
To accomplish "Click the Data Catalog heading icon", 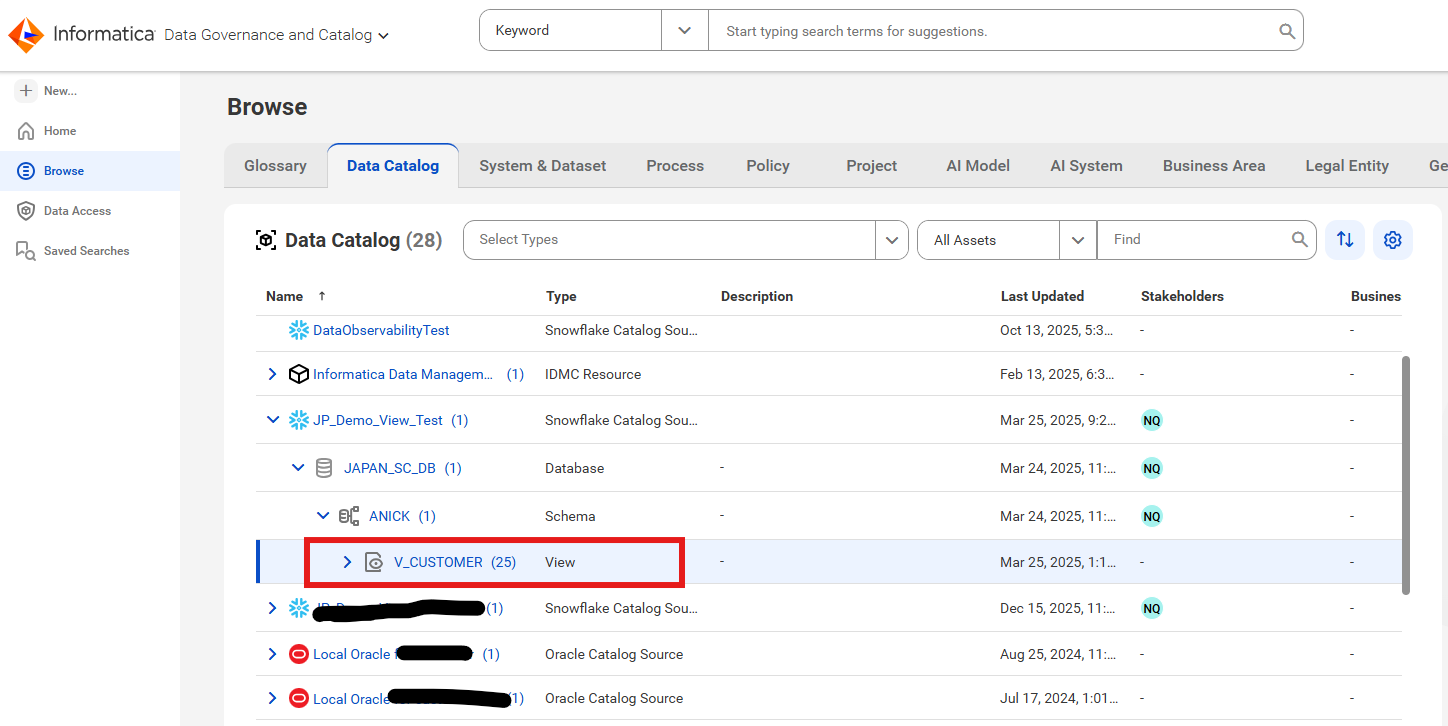I will click(x=266, y=240).
